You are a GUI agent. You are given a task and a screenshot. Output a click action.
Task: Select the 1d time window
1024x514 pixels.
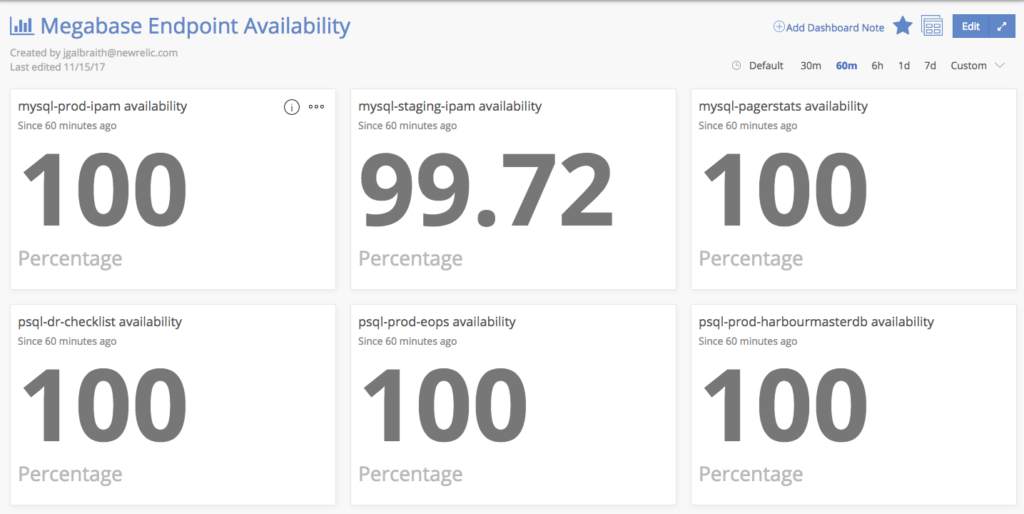(x=904, y=65)
